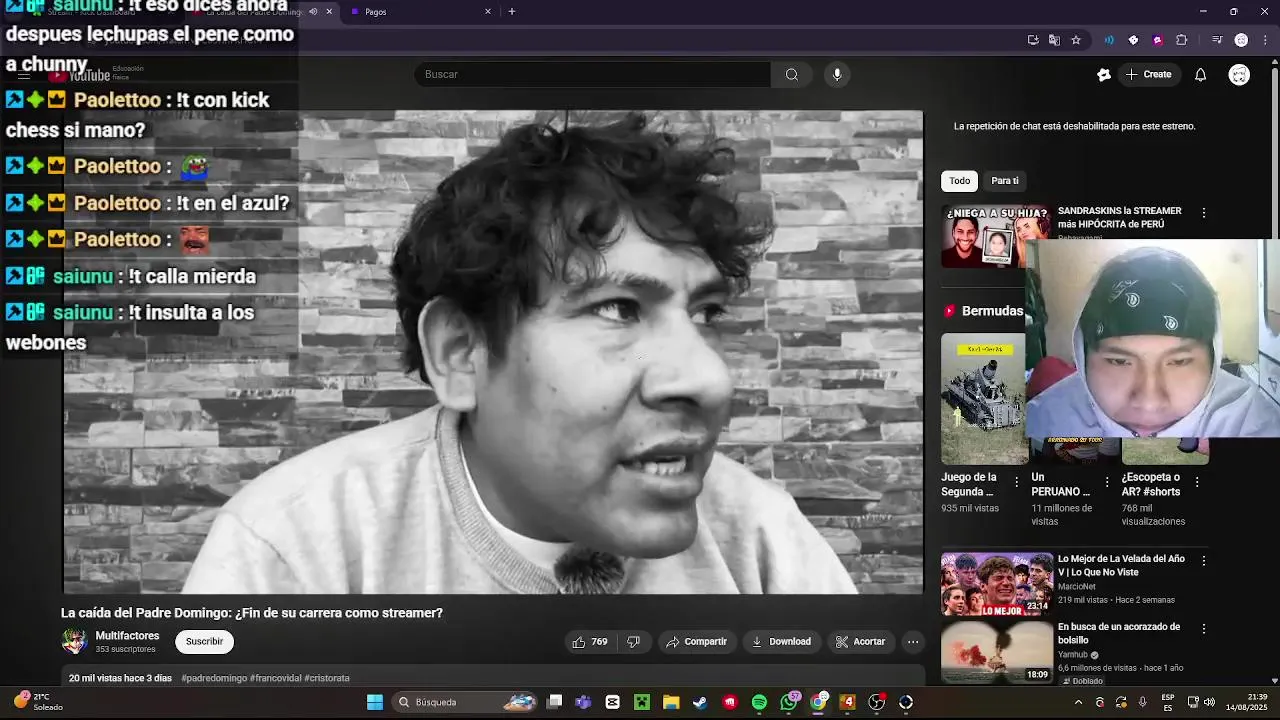This screenshot has width=1280, height=720.
Task: Open YouTube account avatar menu
Action: 1239,74
